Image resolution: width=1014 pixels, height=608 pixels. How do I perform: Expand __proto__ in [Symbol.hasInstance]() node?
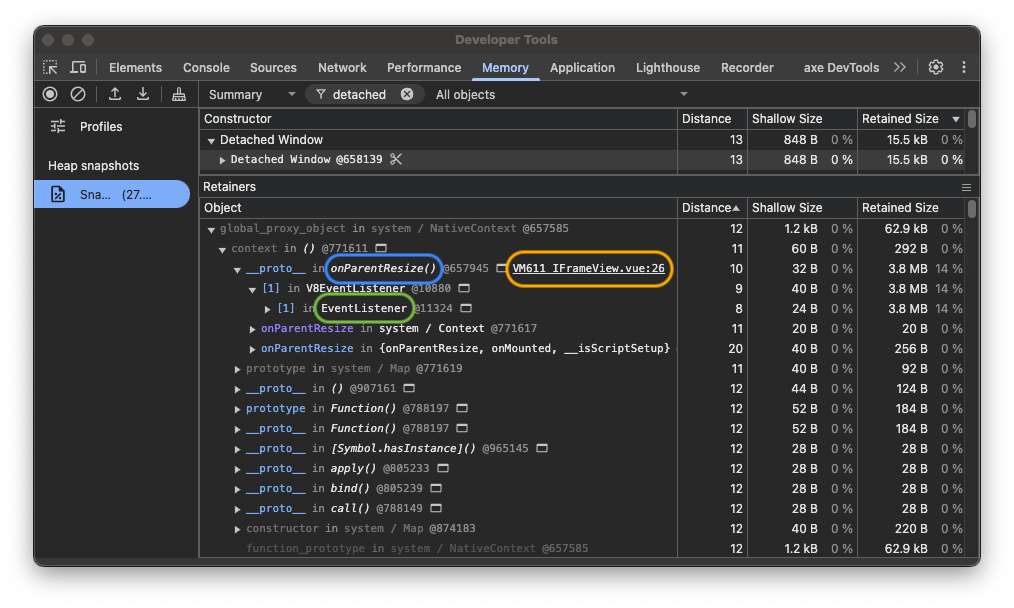coord(237,449)
